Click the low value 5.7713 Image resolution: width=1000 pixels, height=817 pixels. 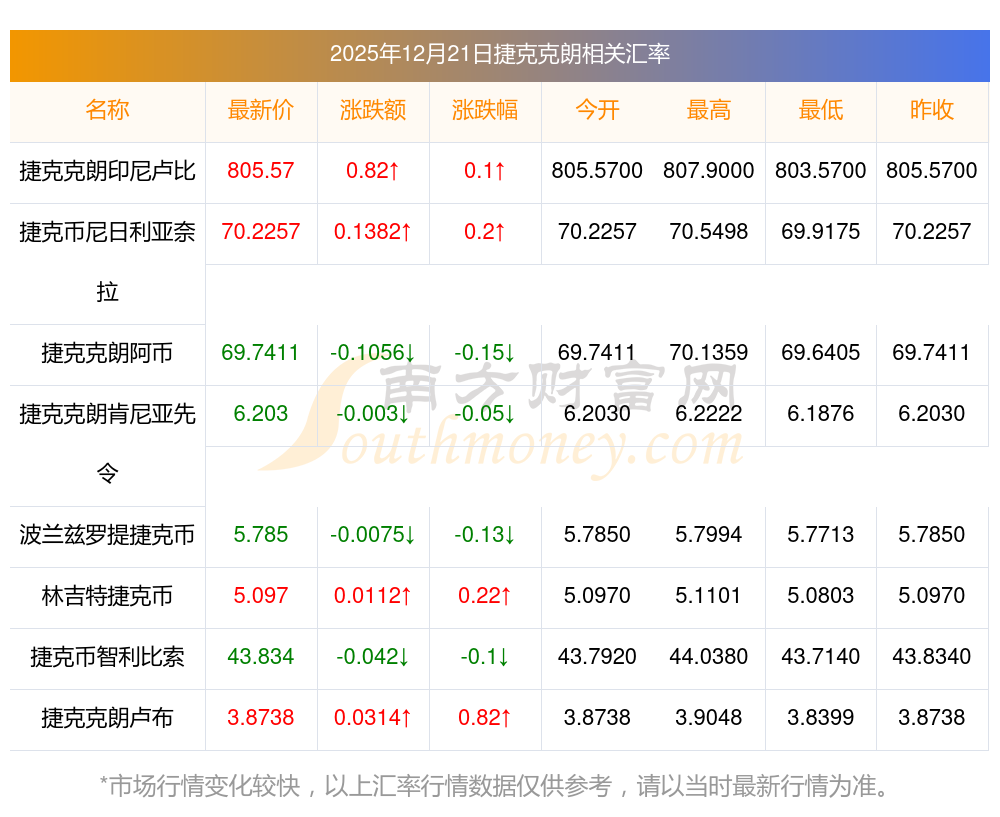(821, 534)
